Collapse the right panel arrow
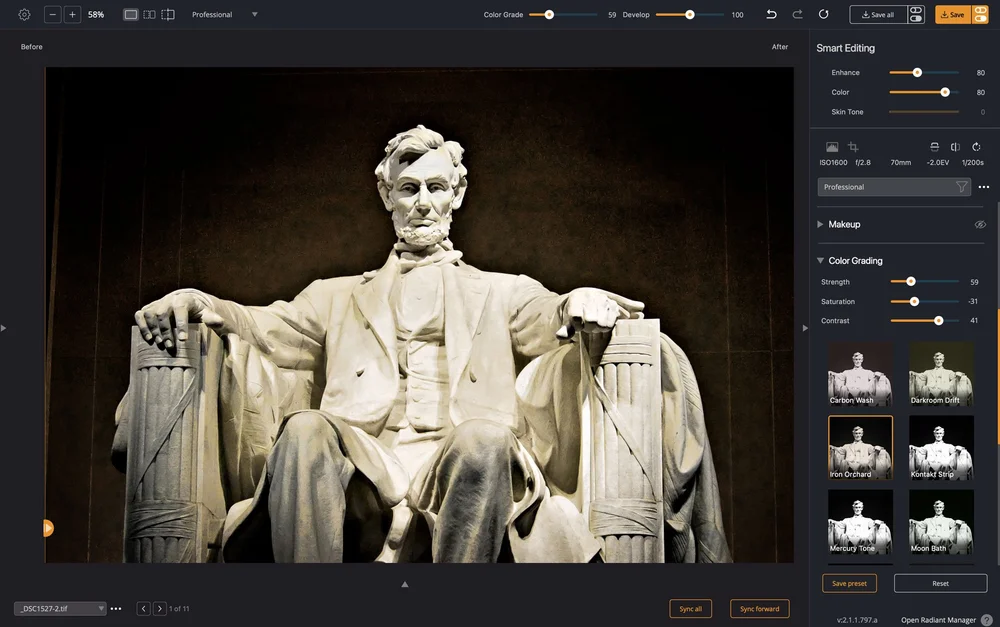The image size is (1000, 627). coord(805,328)
